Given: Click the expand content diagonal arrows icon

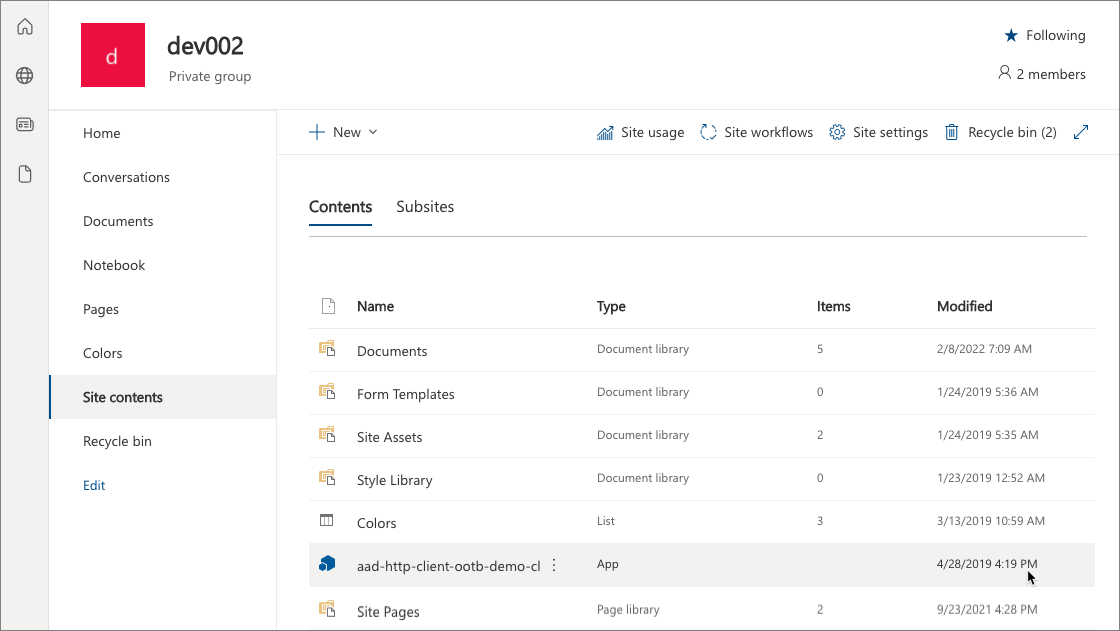Looking at the screenshot, I should (1081, 132).
